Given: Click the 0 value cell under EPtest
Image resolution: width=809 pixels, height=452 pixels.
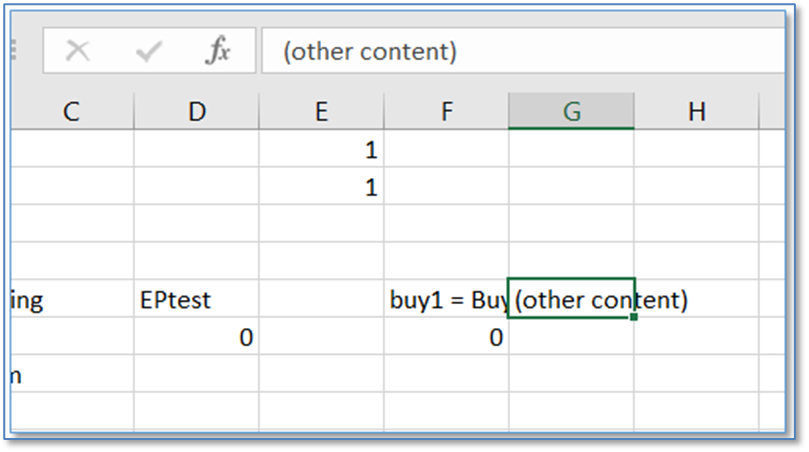Looking at the screenshot, I should point(196,338).
